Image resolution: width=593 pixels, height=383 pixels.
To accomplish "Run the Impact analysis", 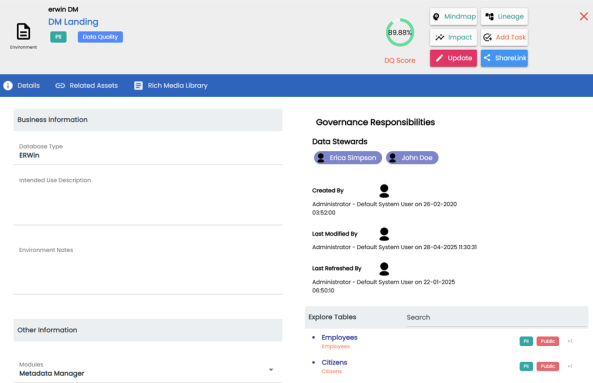I will click(453, 37).
